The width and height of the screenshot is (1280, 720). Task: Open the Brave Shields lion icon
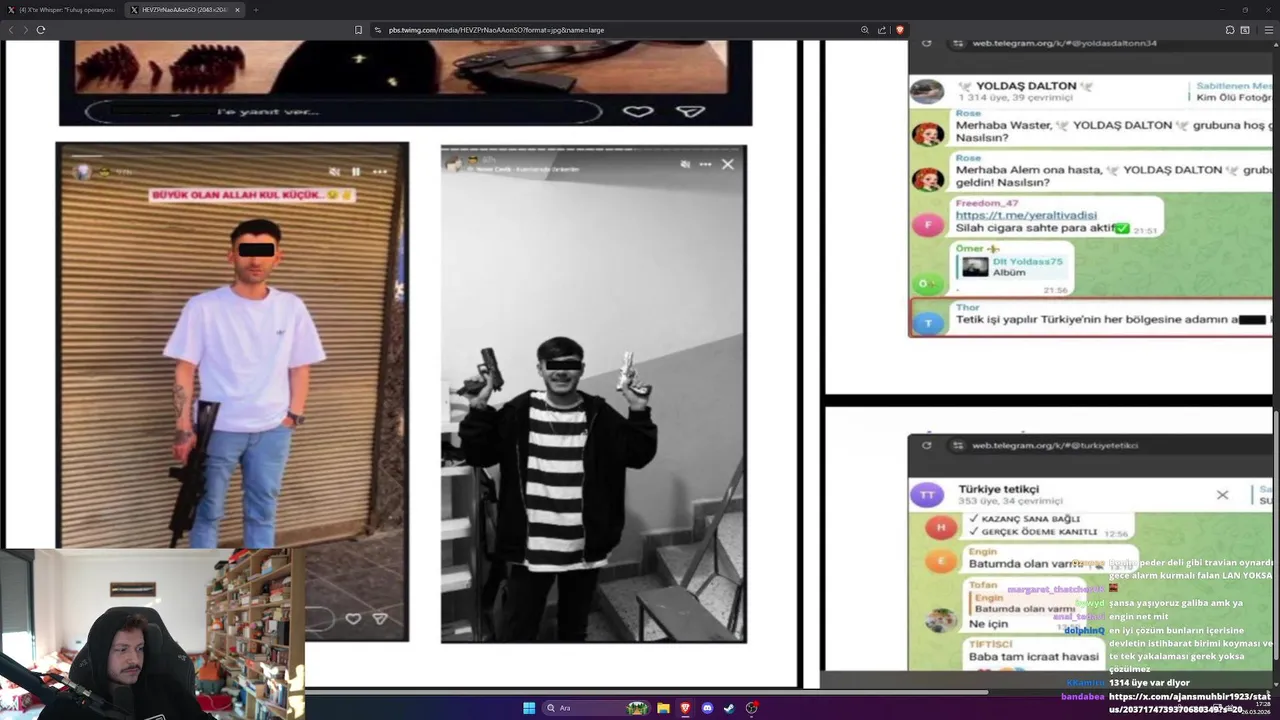click(x=900, y=30)
